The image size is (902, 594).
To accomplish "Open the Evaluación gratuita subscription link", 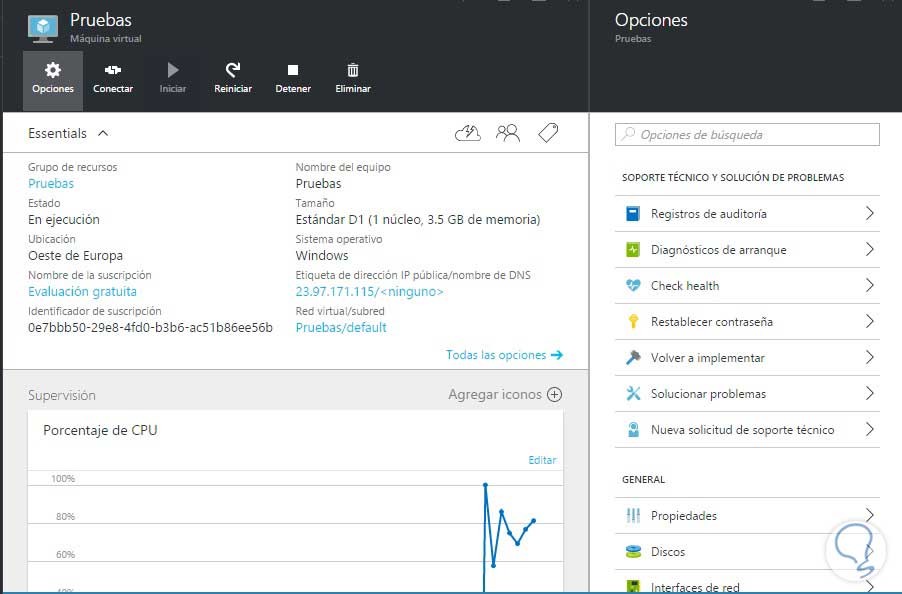I will click(x=82, y=292).
